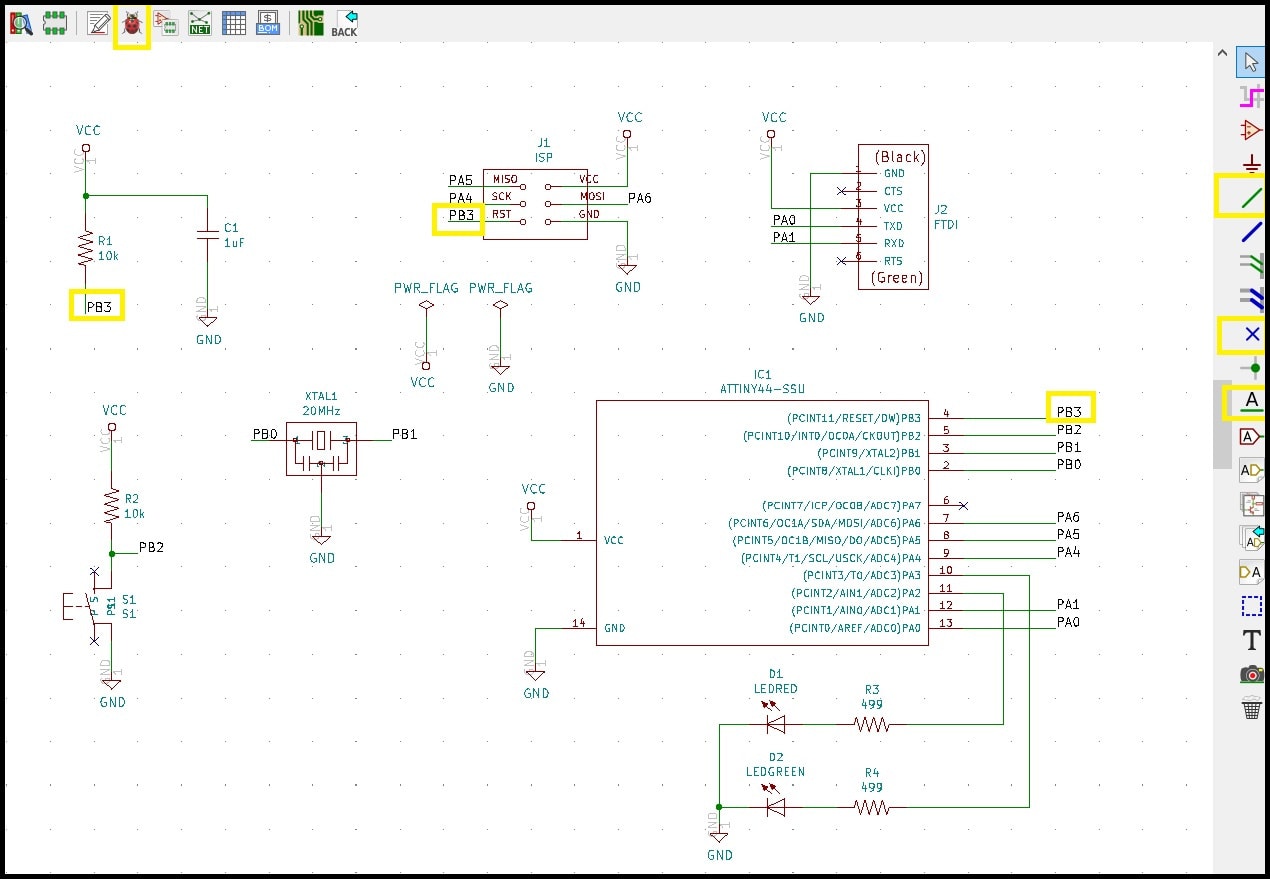Click the PB2 label near R2
Viewport: 1270px width, 879px height.
[151, 547]
